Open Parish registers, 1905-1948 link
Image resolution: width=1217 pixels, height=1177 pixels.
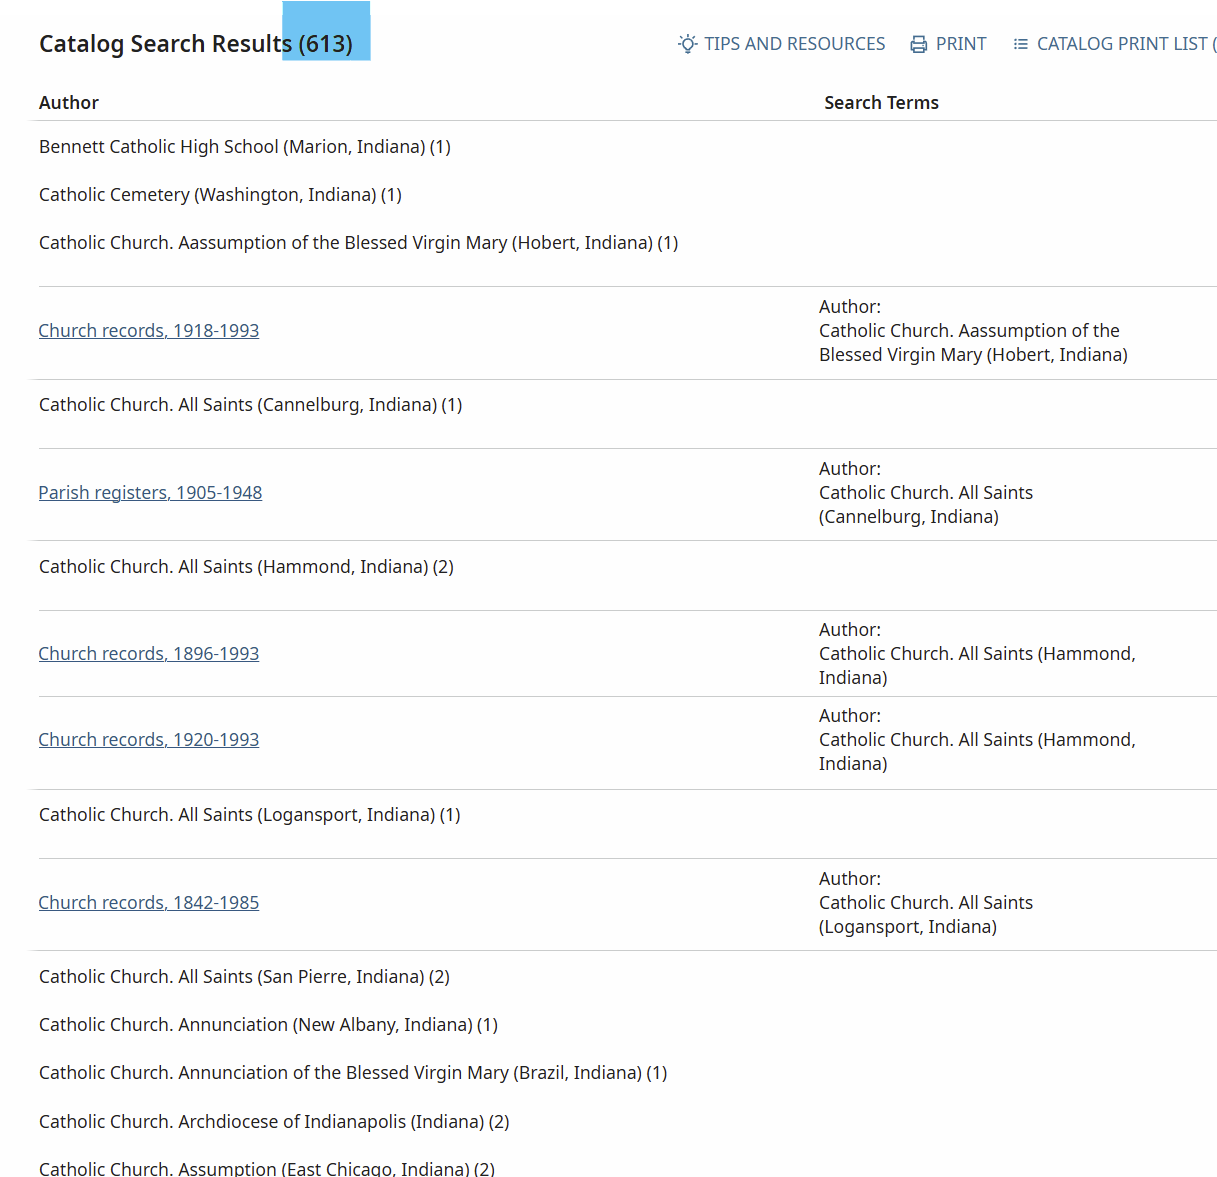[x=150, y=493]
